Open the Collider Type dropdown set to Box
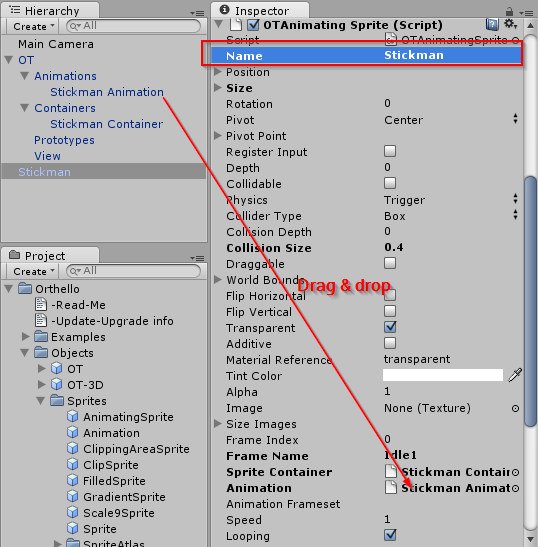The image size is (538, 547). coord(451,216)
